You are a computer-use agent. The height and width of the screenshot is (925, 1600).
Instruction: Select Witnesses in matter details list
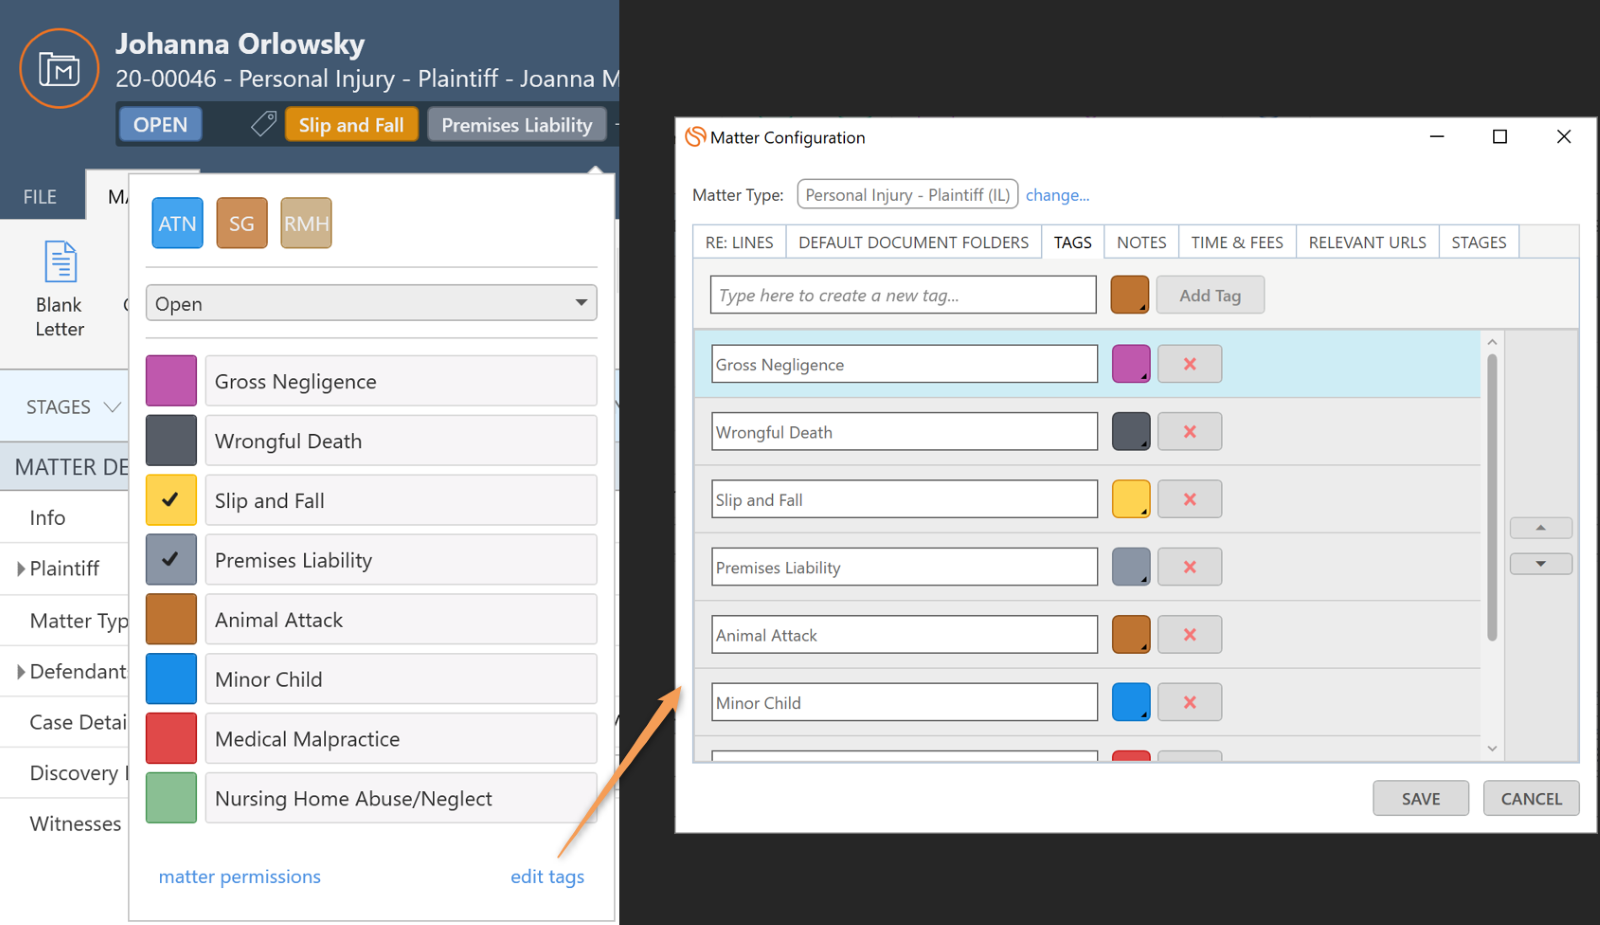click(x=75, y=823)
